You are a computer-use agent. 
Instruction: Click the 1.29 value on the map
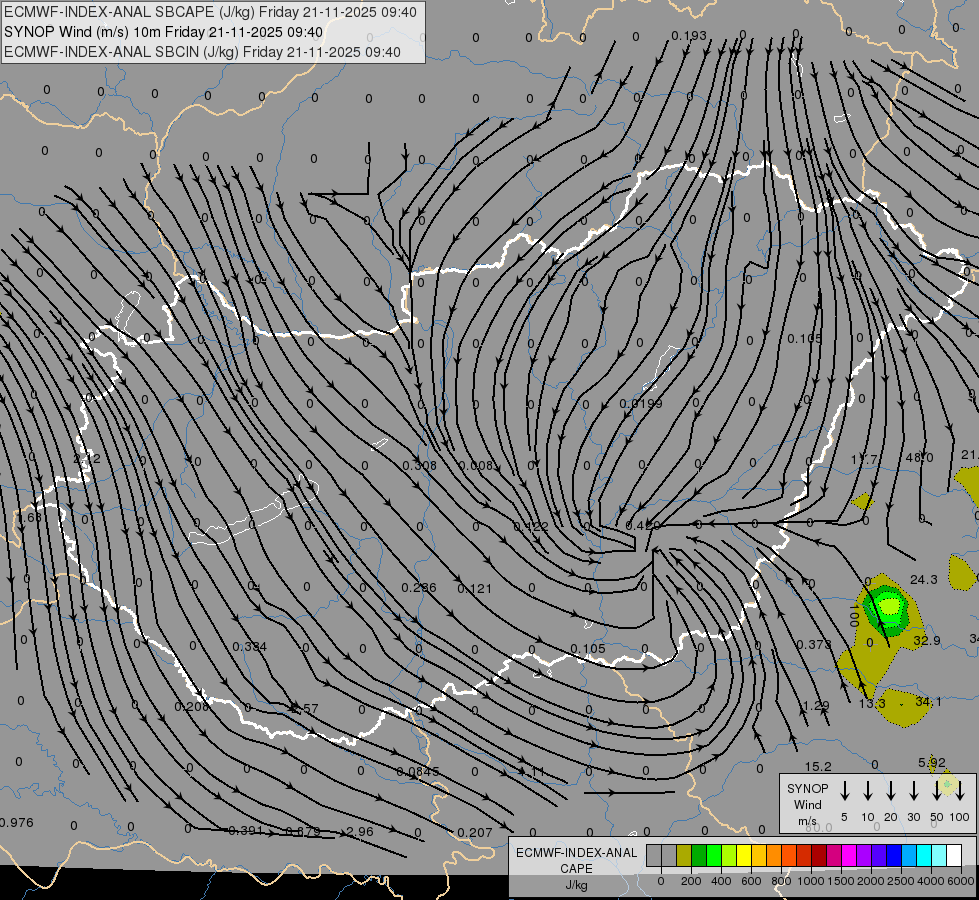(x=816, y=706)
